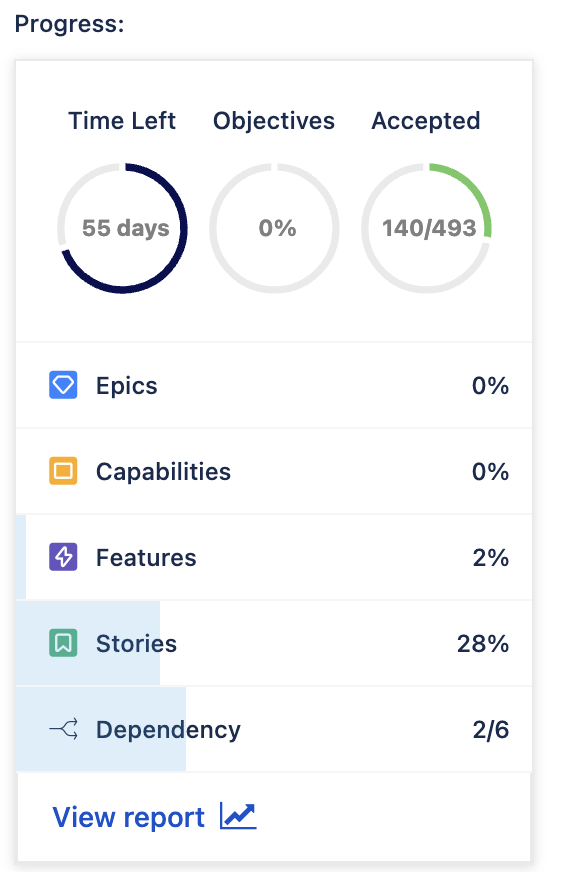
Task: Click the green Stories bookmark icon
Action: pos(63,643)
